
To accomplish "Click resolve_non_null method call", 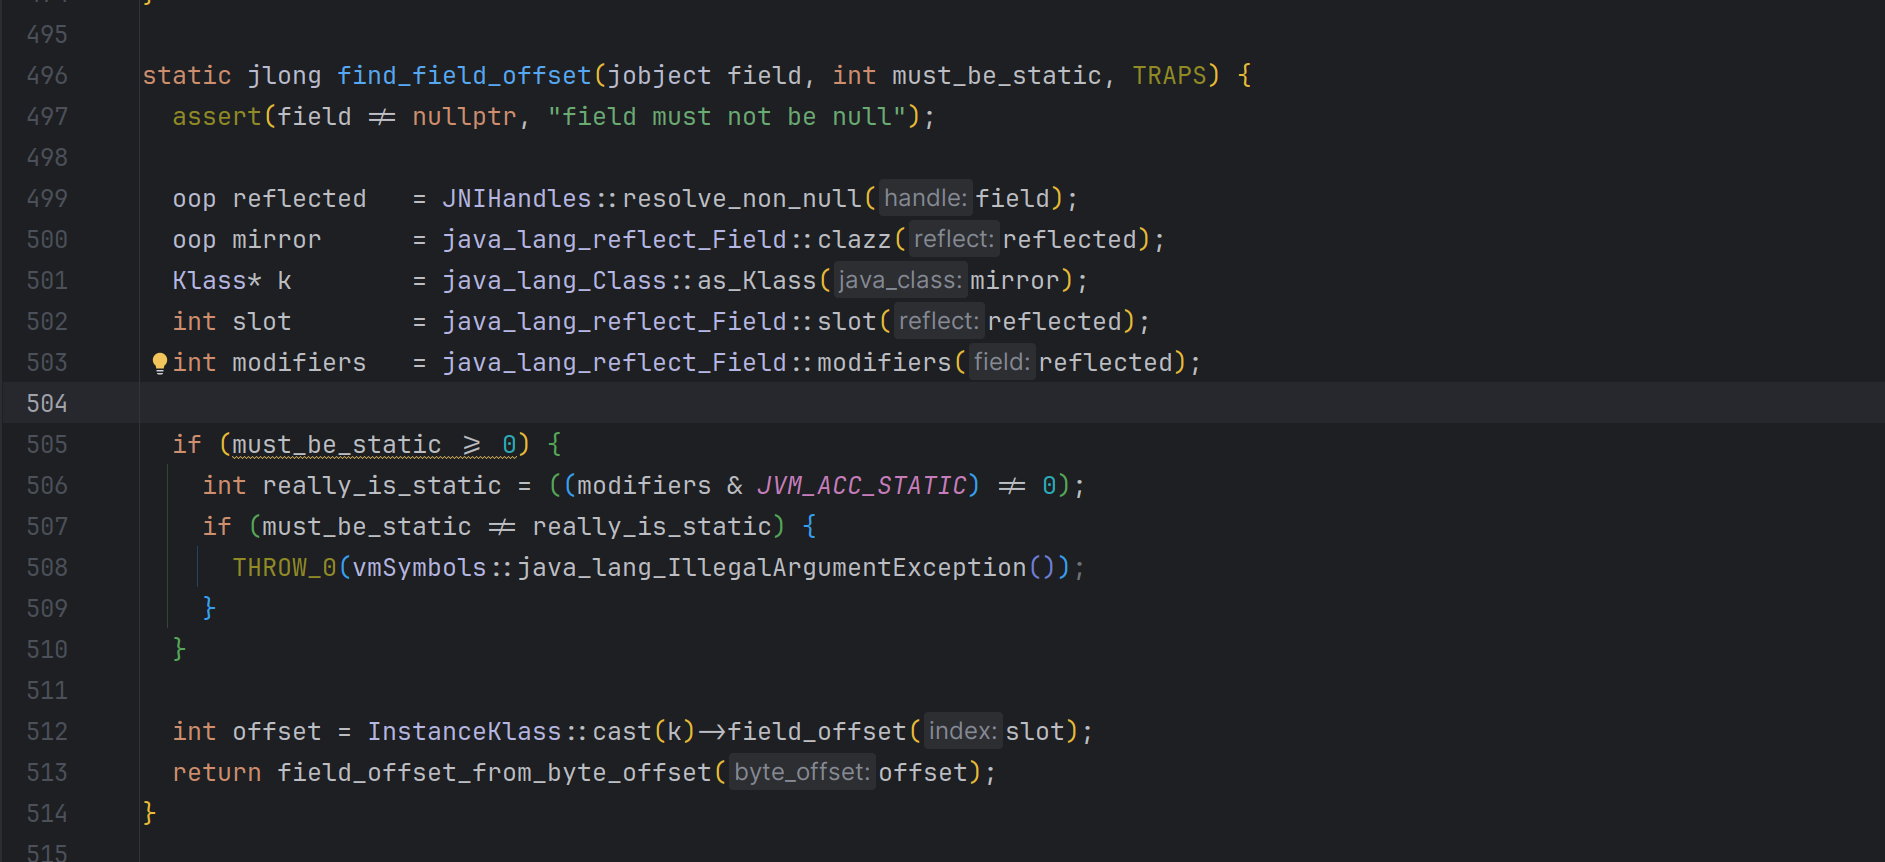I will (x=742, y=199).
